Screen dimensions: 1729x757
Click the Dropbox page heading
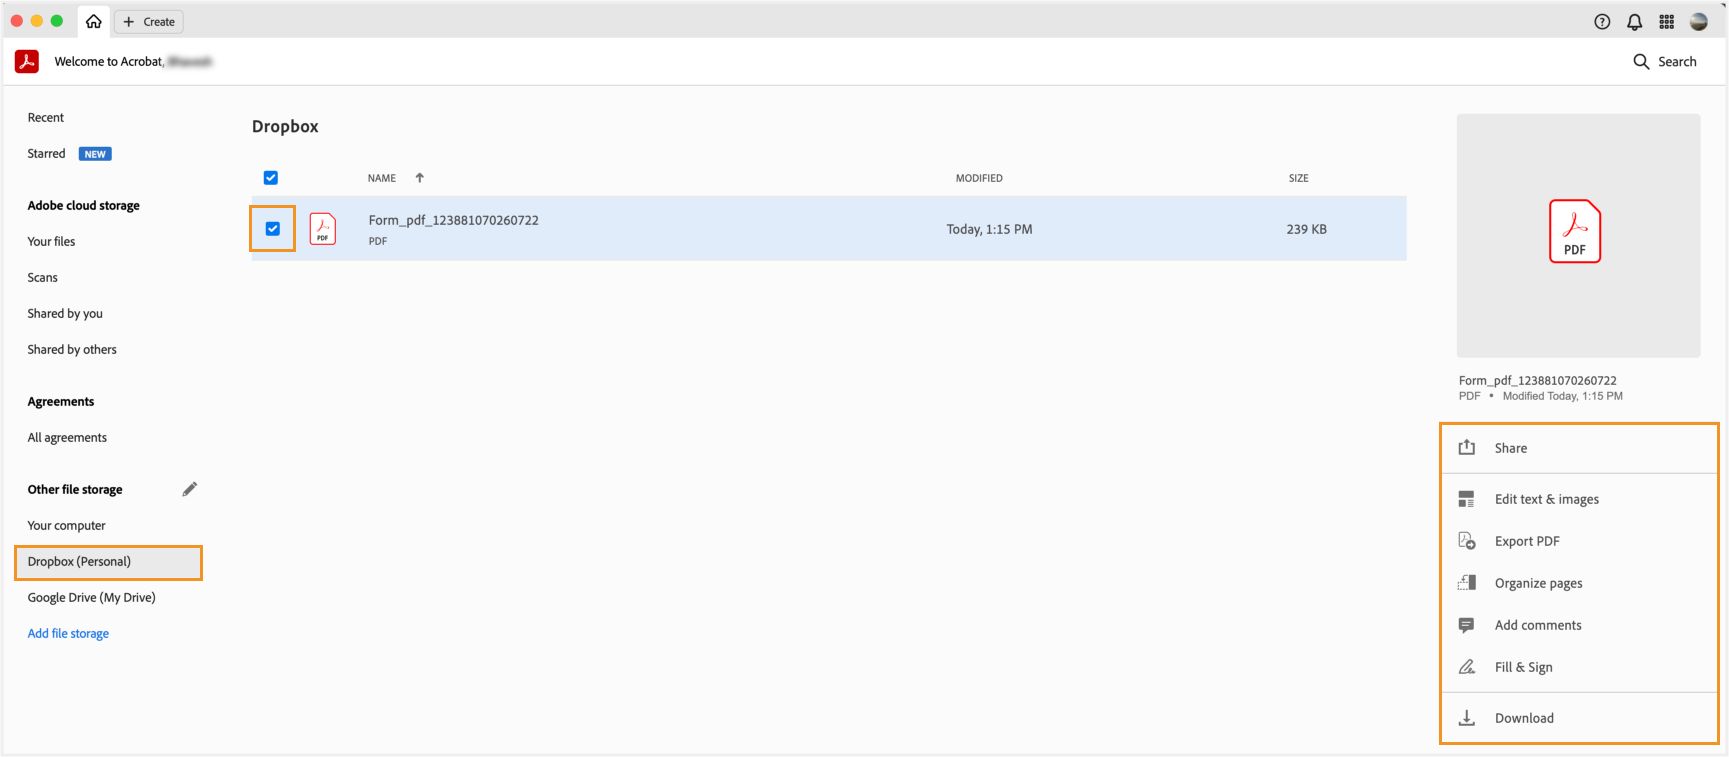(x=285, y=126)
